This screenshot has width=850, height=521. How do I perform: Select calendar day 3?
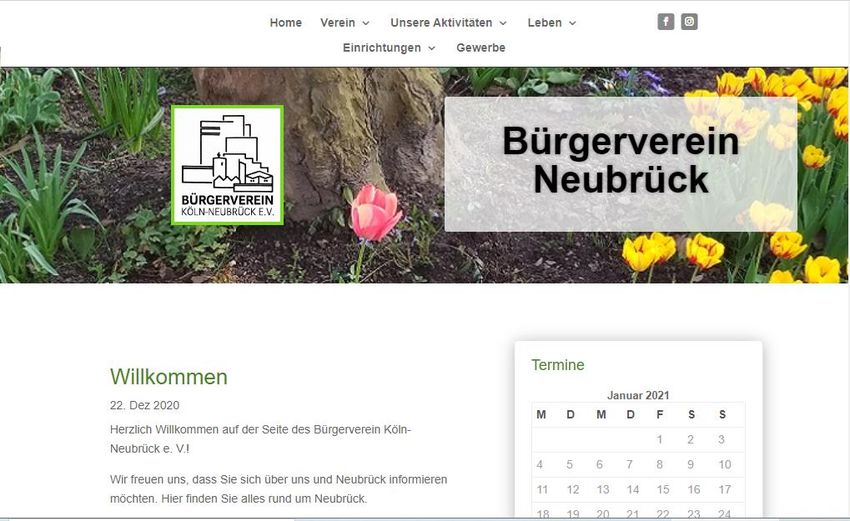[722, 440]
